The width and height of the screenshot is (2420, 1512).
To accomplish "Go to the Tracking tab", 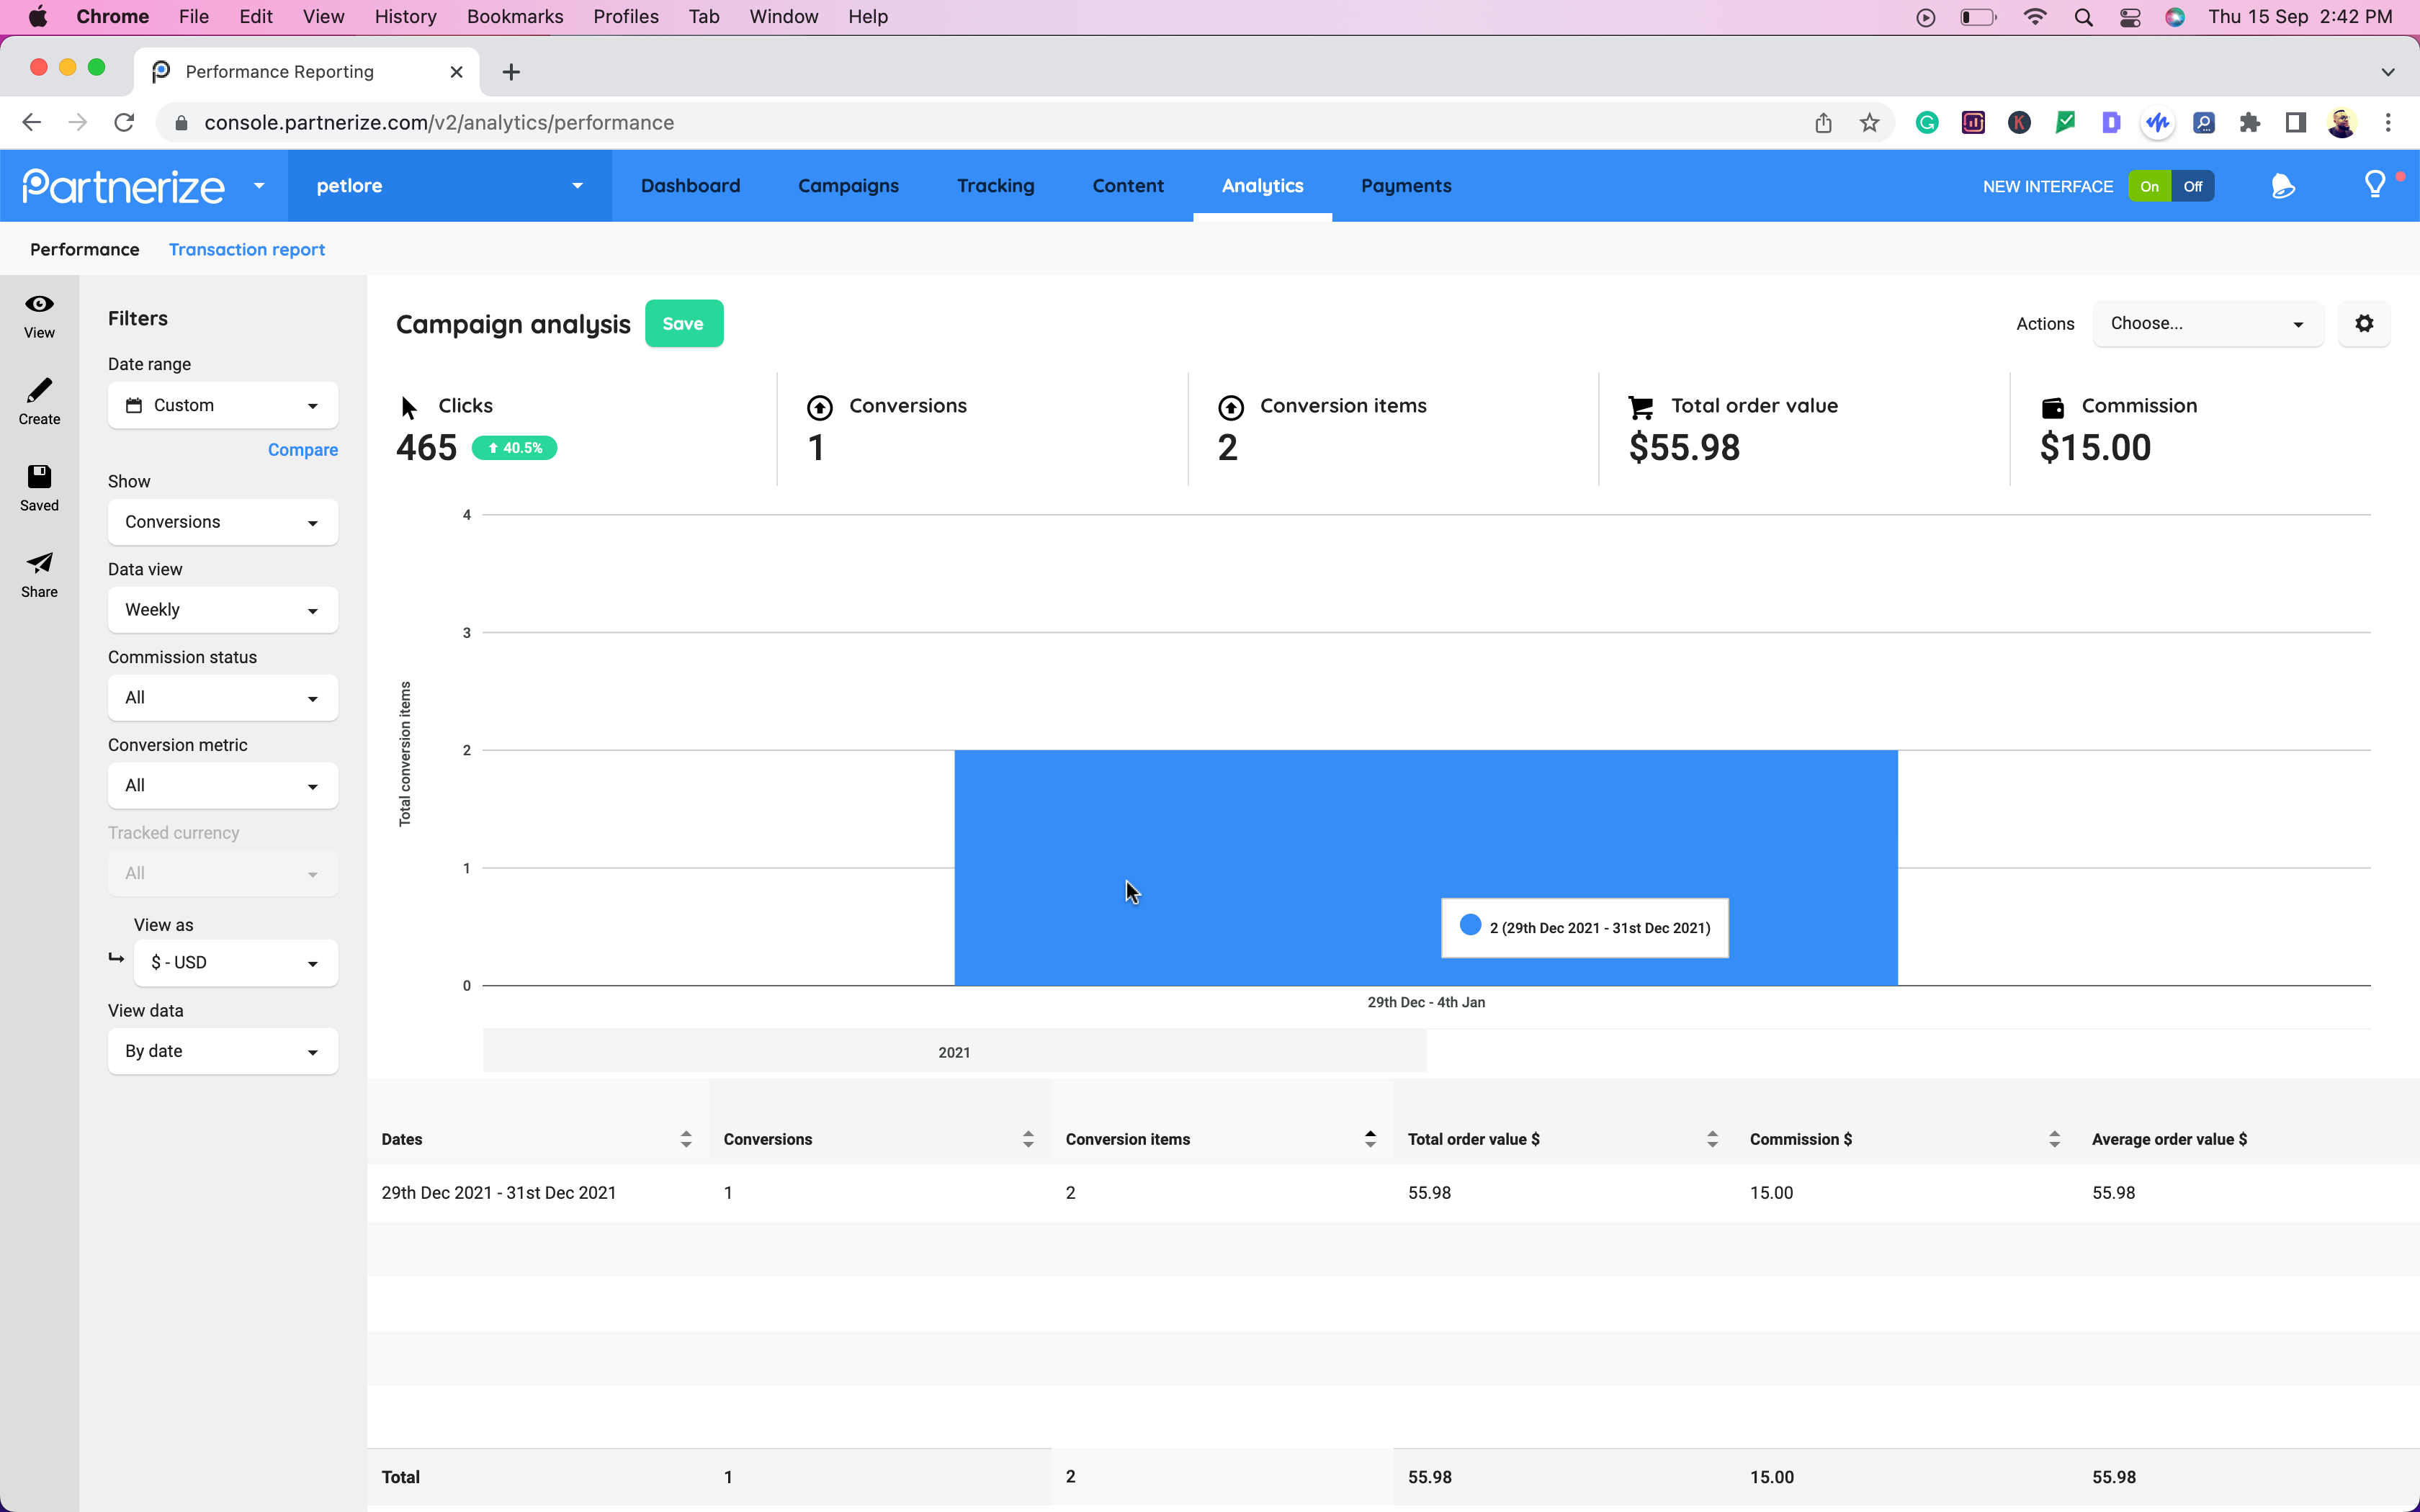I will click(995, 186).
